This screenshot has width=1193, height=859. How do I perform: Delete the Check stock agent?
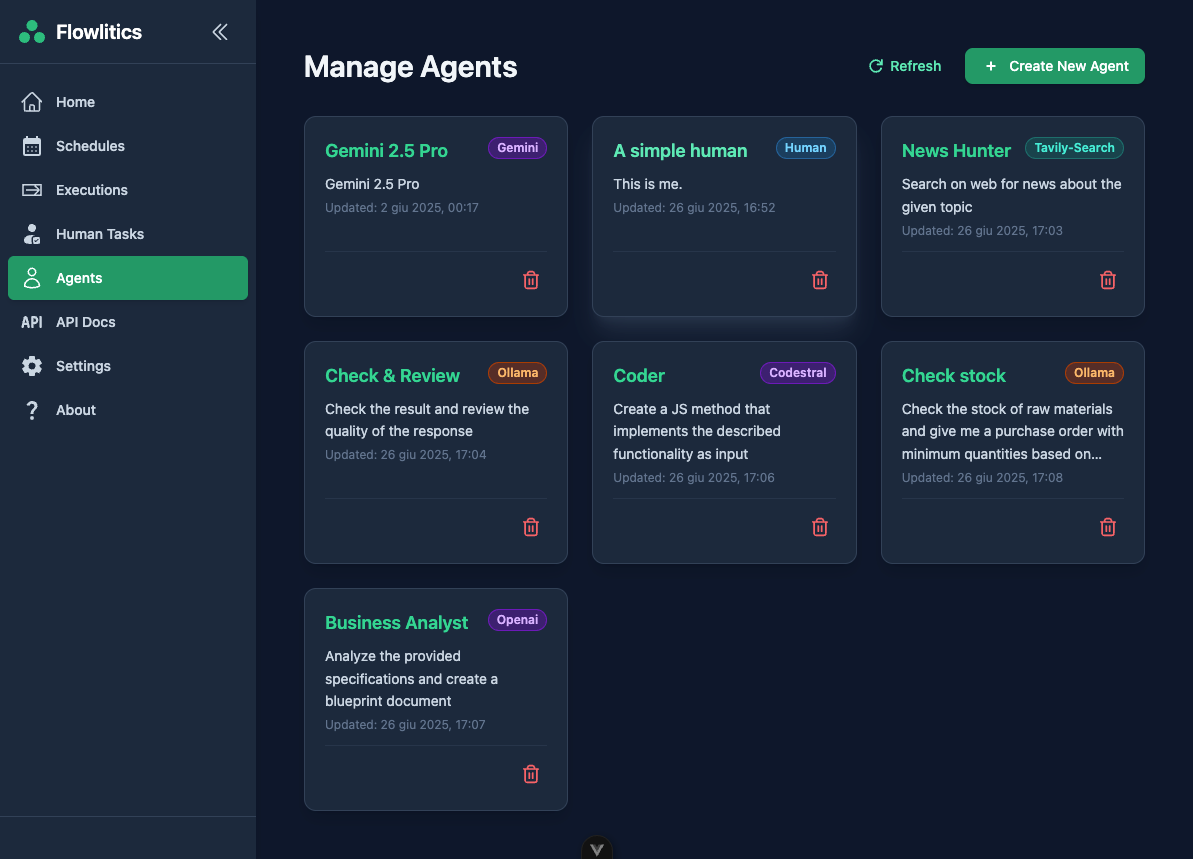coord(1108,527)
